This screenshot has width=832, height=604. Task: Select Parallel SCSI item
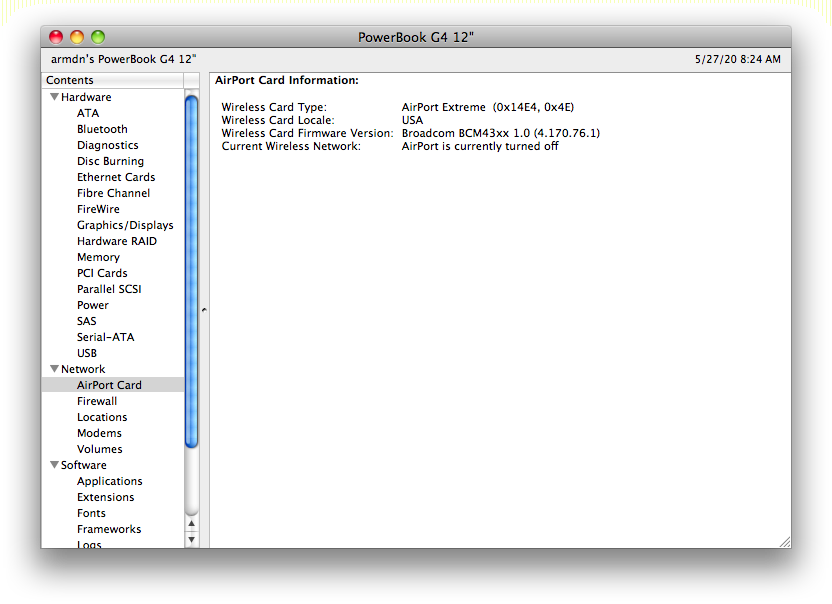coord(109,289)
